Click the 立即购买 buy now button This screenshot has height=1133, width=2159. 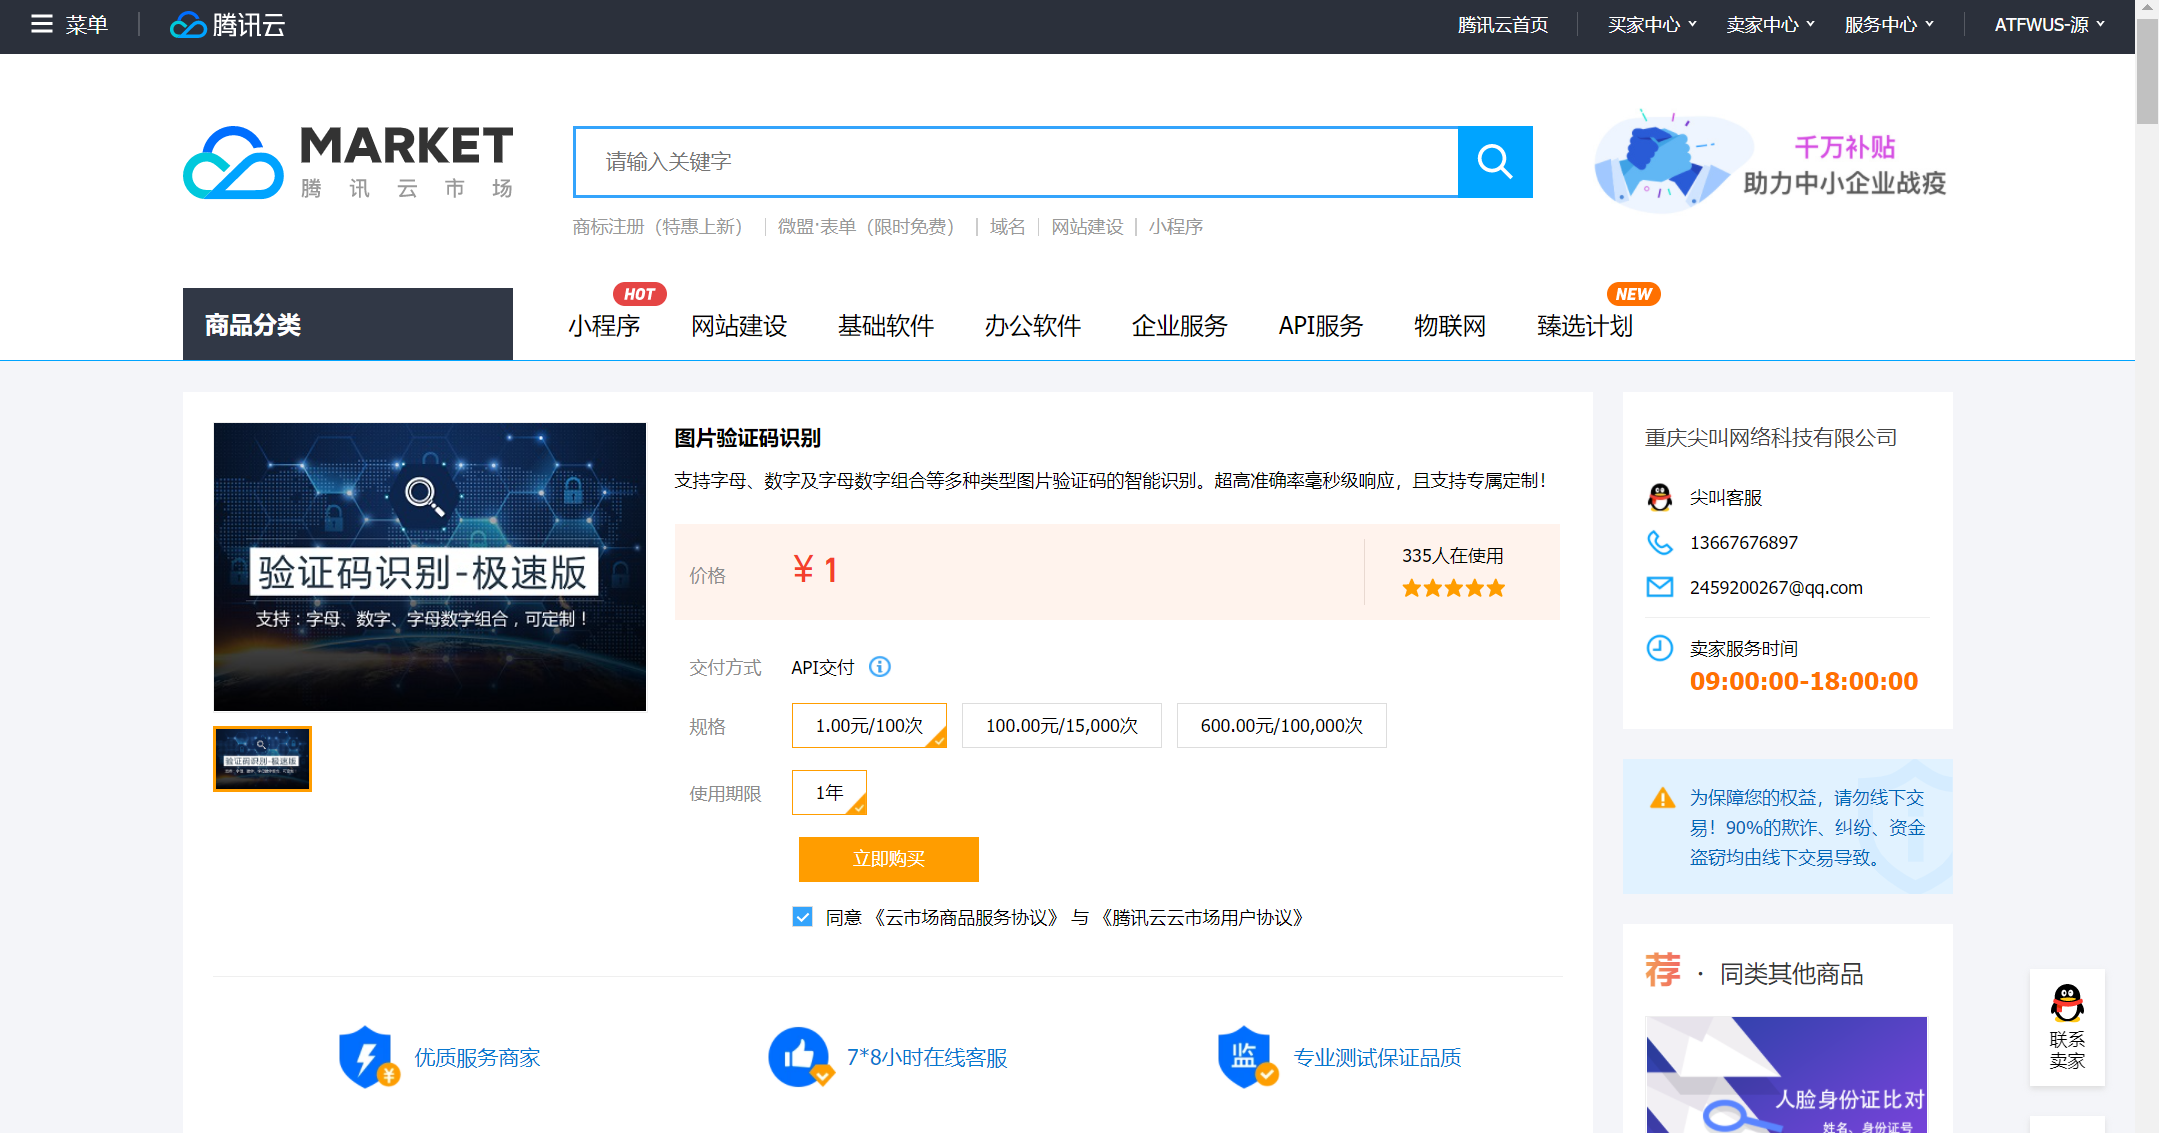(x=888, y=859)
